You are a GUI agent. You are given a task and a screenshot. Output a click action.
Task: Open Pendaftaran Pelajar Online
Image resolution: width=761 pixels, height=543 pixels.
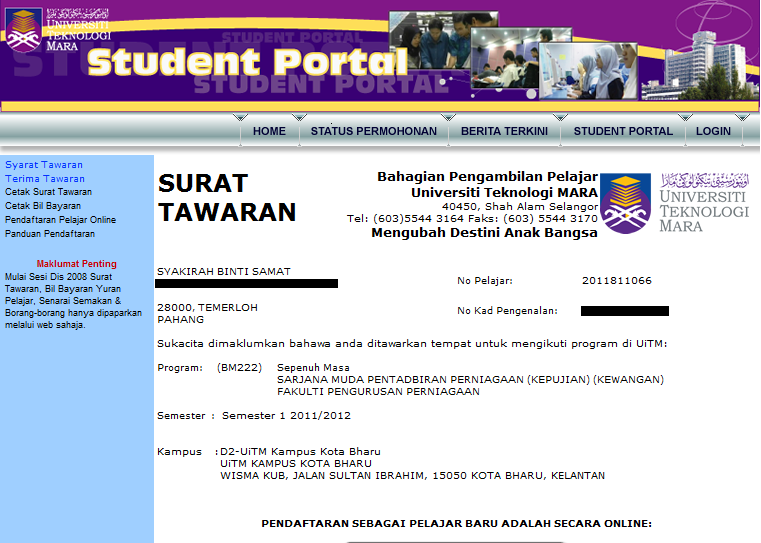(x=60, y=220)
